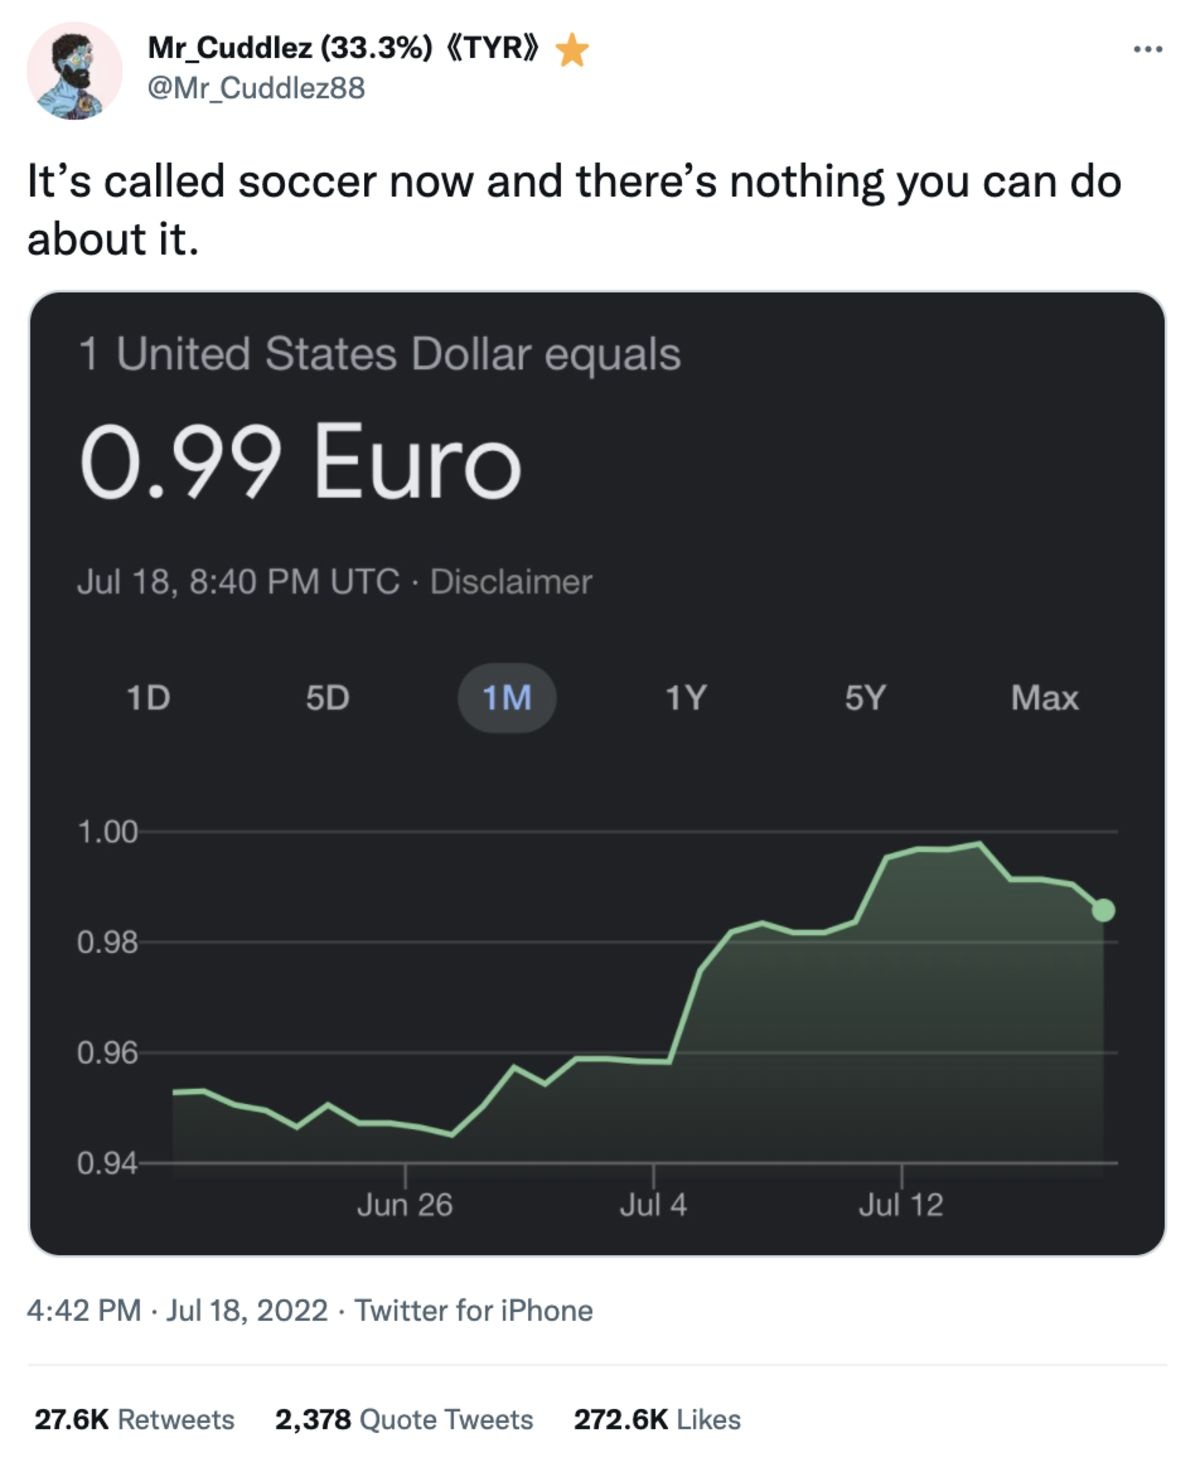The height and width of the screenshot is (1467, 1200).
Task: Select the highlighted 1M range tab
Action: pos(507,697)
